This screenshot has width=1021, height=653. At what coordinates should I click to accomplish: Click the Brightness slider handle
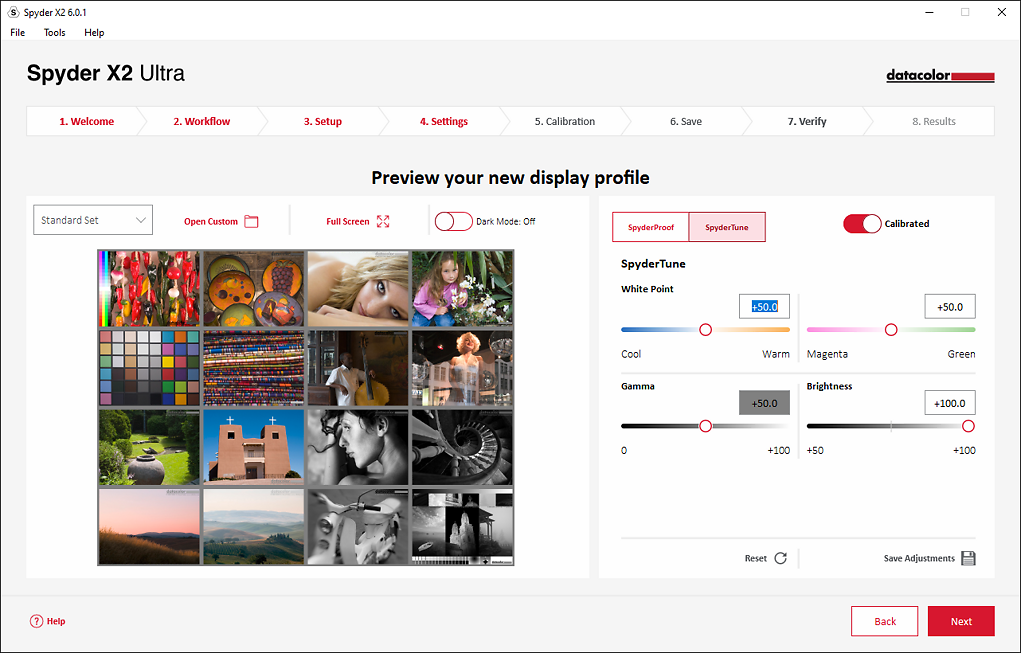968,426
